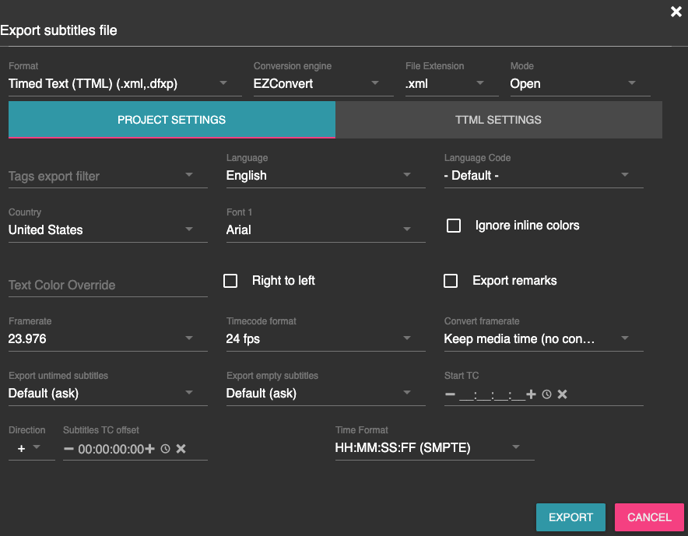The height and width of the screenshot is (536, 688).
Task: Open the Format dropdown showing Timed Text (TTML)
Action: coord(125,84)
